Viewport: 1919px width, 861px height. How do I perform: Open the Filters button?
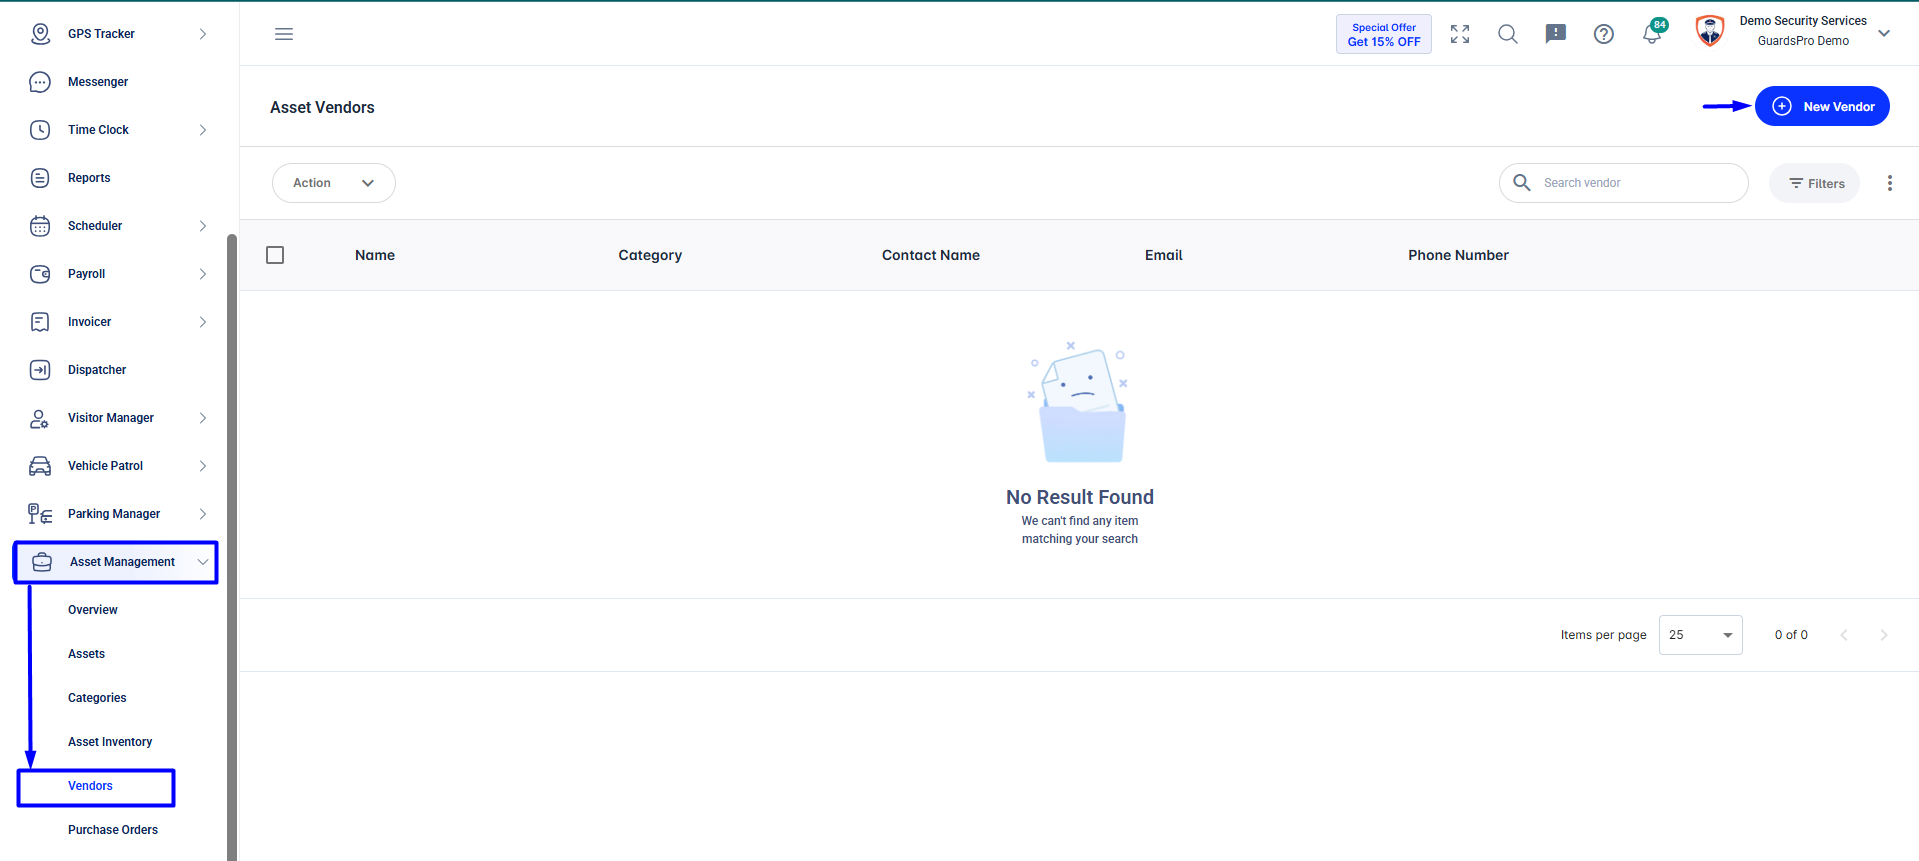[1814, 183]
